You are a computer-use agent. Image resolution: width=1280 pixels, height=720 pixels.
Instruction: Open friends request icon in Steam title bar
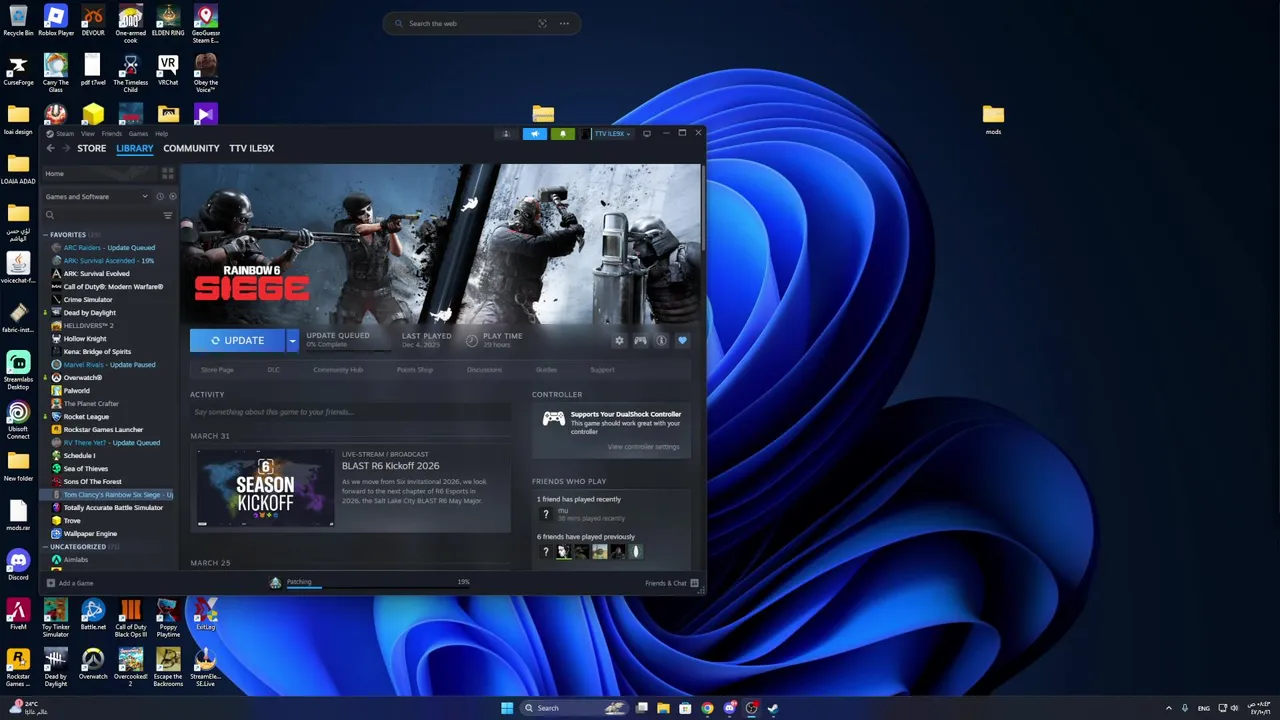coord(506,133)
